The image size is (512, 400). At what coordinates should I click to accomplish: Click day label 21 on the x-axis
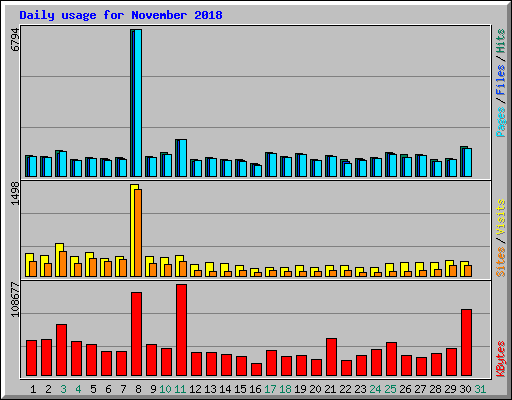(330, 389)
